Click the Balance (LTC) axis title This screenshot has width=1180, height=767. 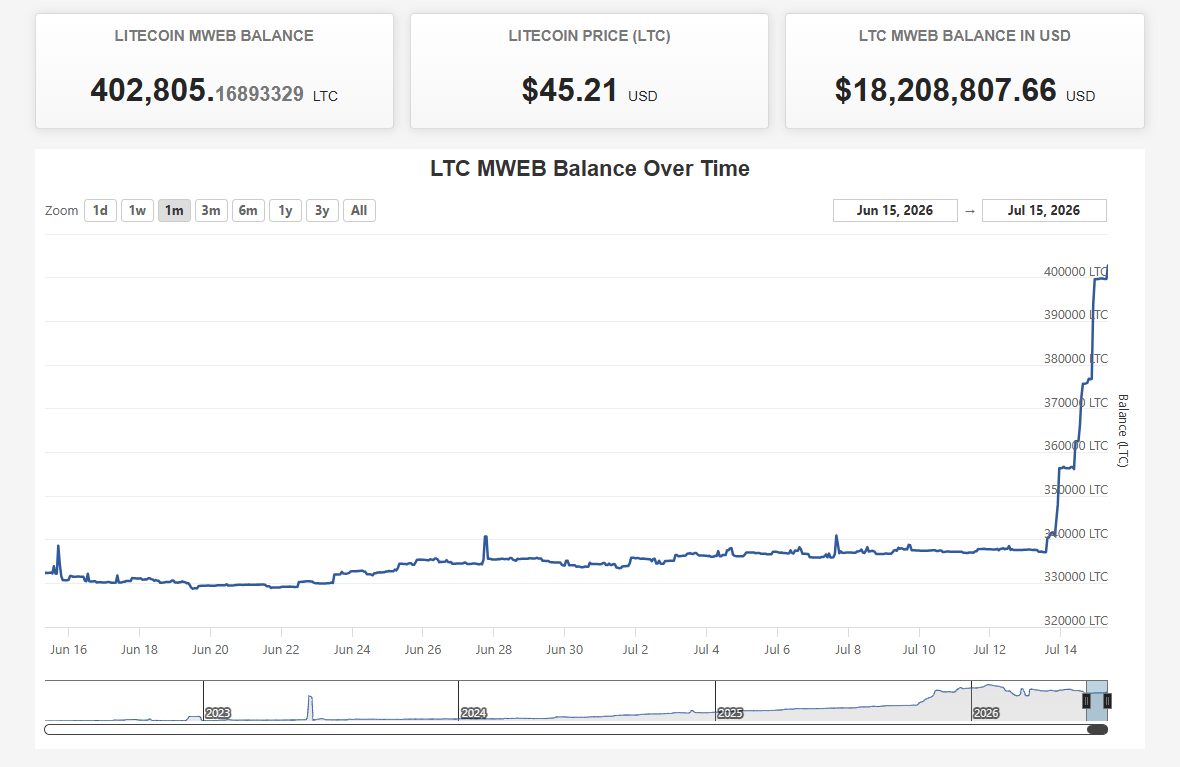coord(1122,431)
